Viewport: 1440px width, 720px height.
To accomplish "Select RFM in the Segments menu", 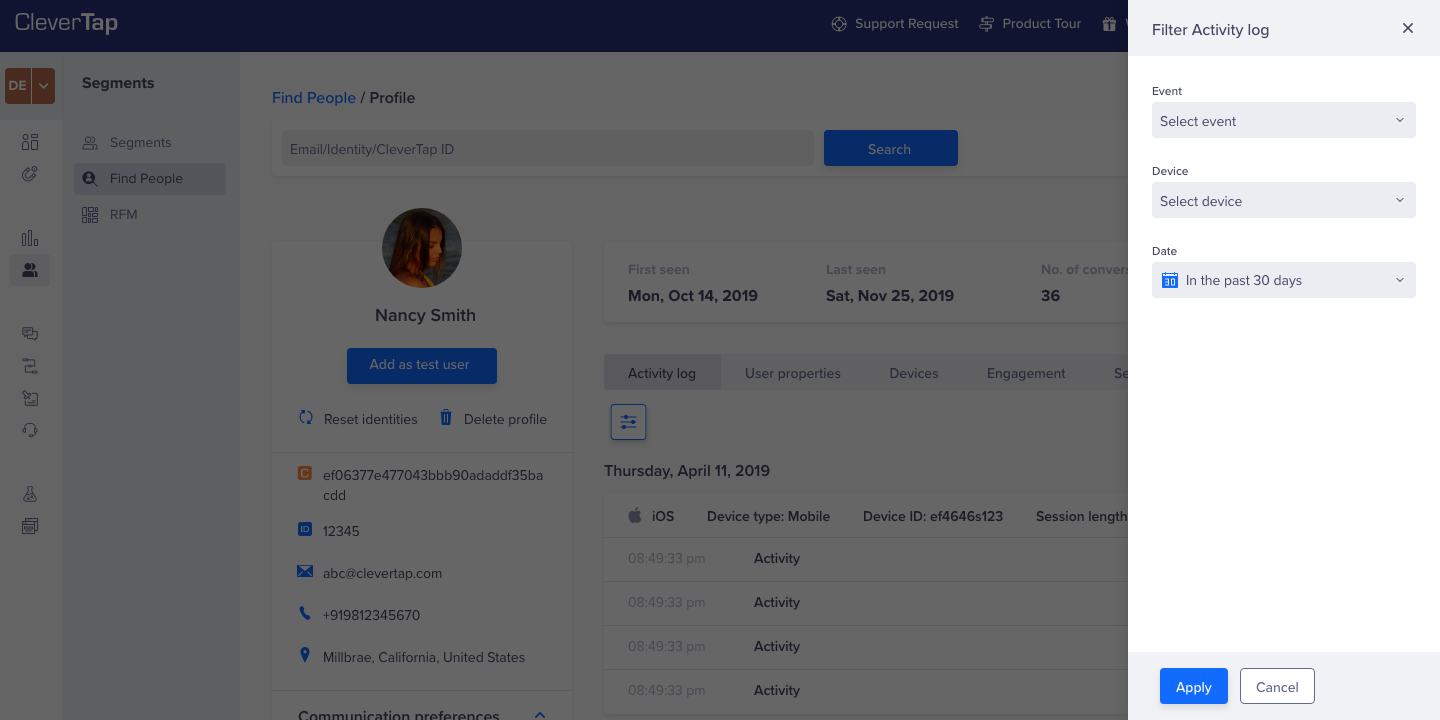I will point(124,214).
